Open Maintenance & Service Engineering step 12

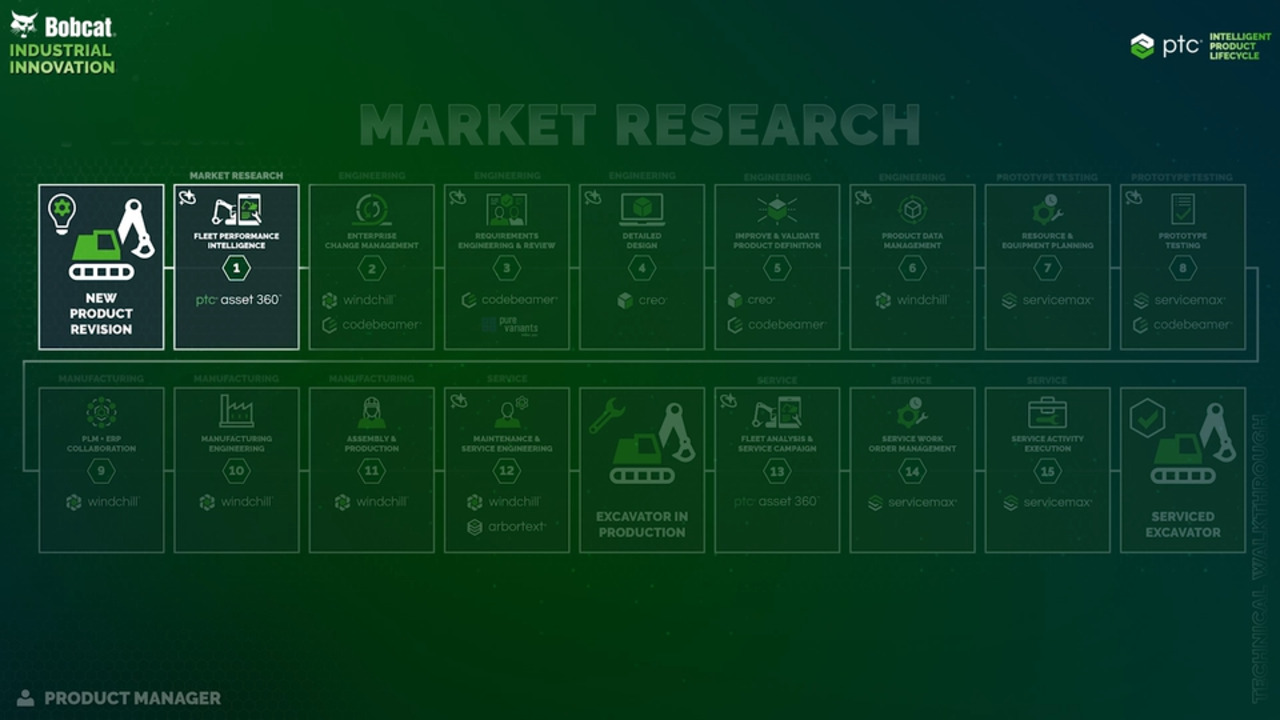507,470
